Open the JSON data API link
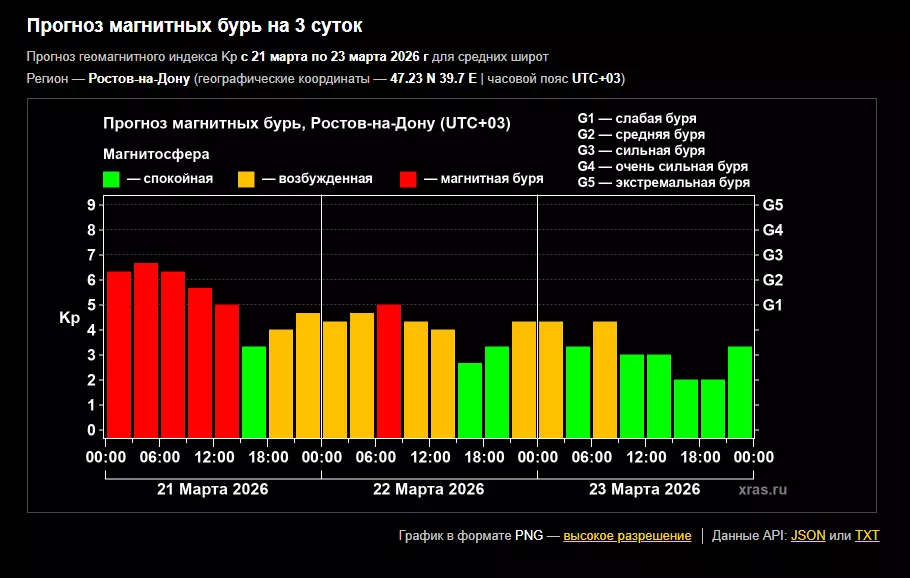Screen dimensions: 910x578 coord(808,536)
